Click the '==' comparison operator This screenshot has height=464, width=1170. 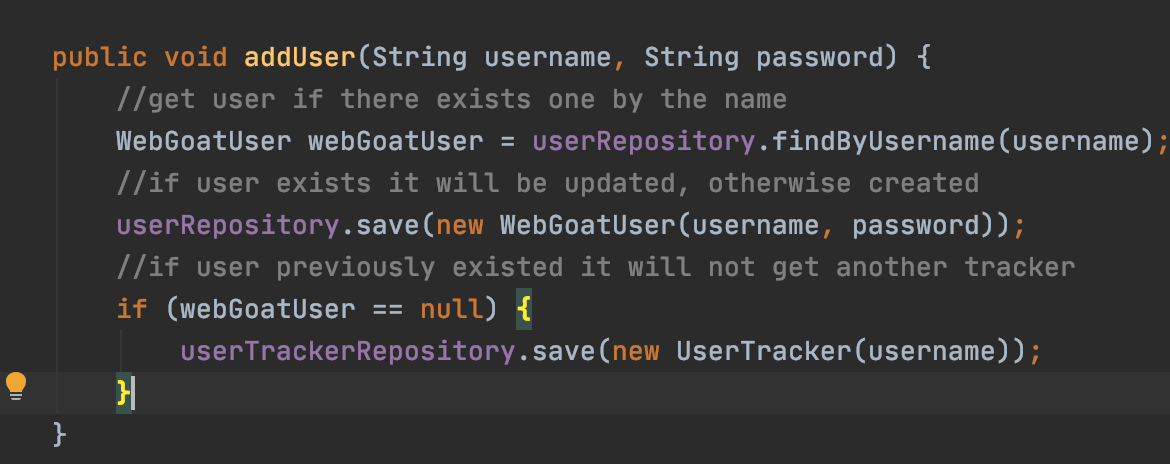point(388,309)
